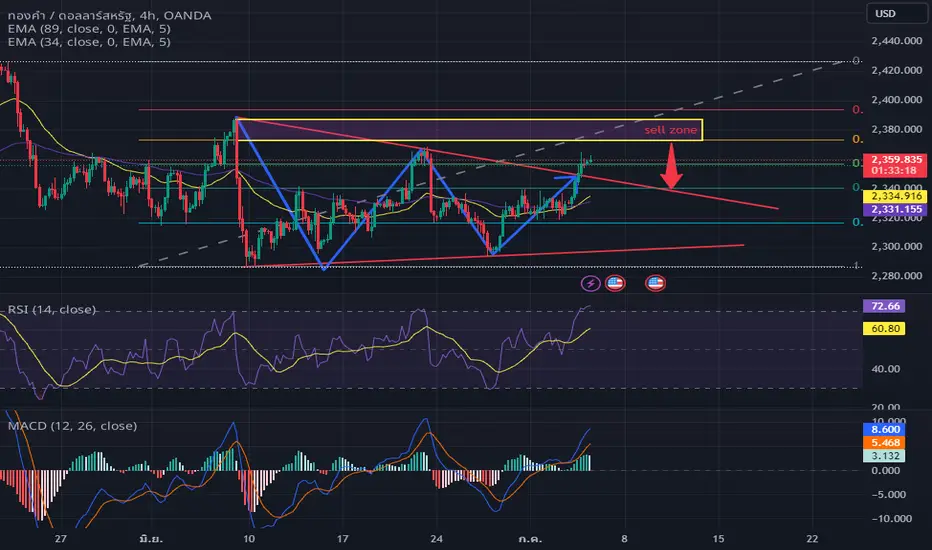Select the gold/US dollar 4h OANDA symbol title
This screenshot has width=932, height=550.
click(109, 15)
